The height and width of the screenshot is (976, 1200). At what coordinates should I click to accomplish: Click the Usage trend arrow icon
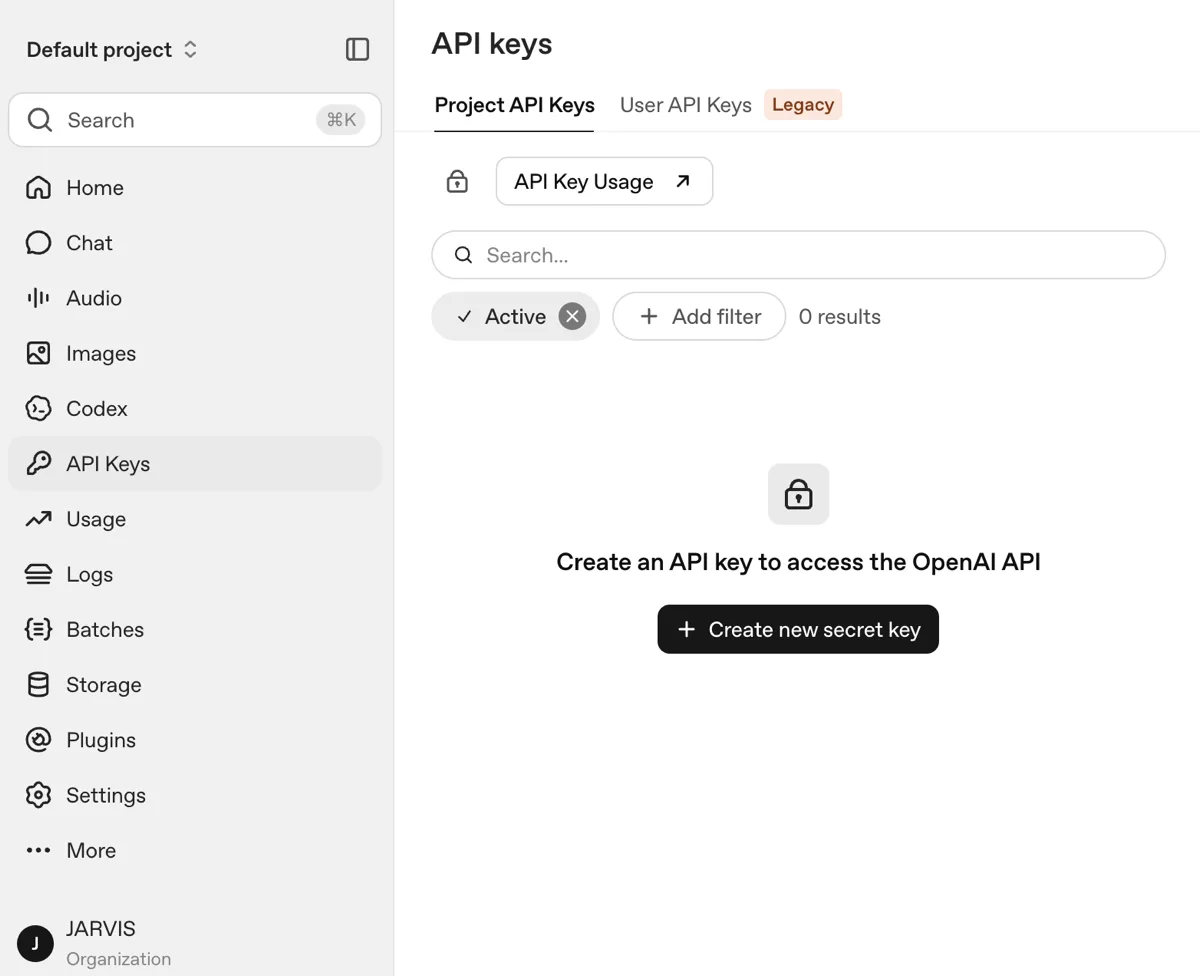pyautogui.click(x=38, y=519)
